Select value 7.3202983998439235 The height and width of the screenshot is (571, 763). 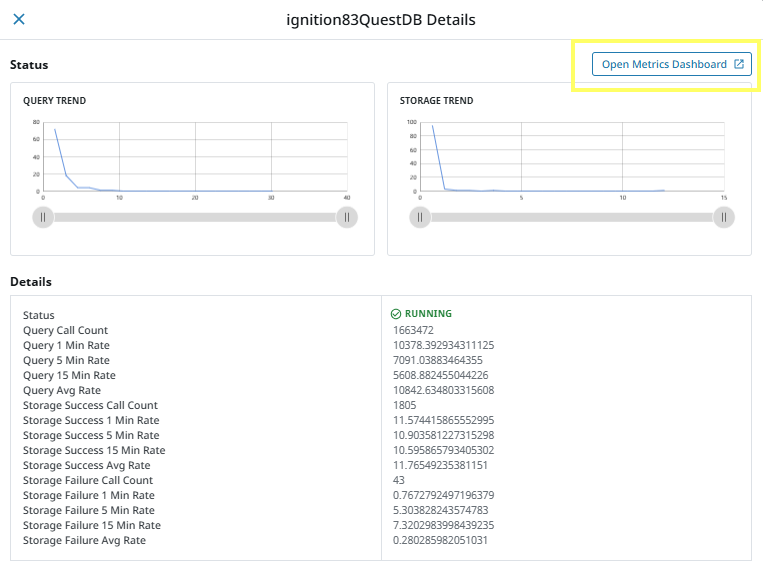click(x=443, y=526)
